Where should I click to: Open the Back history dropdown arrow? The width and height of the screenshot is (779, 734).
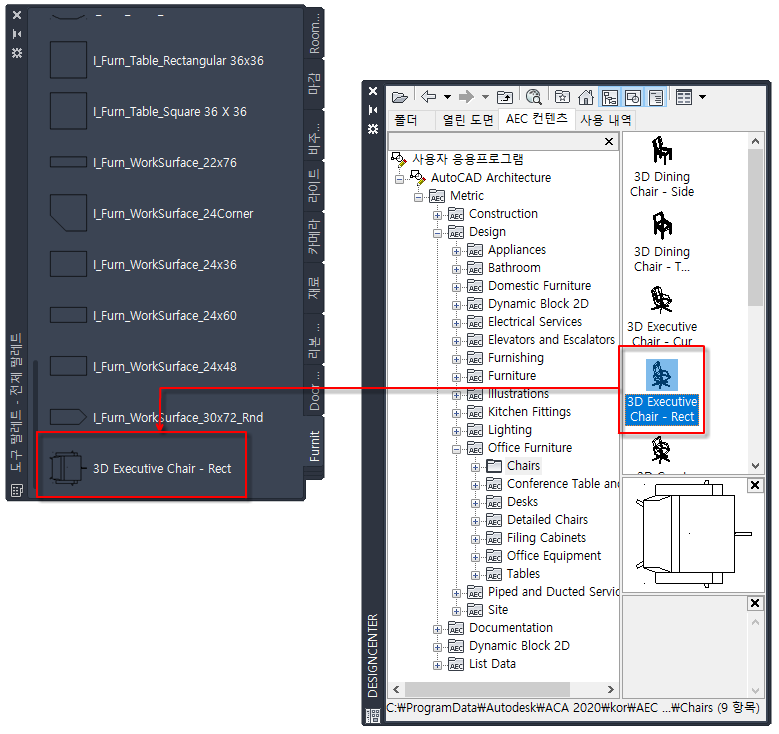tap(447, 97)
